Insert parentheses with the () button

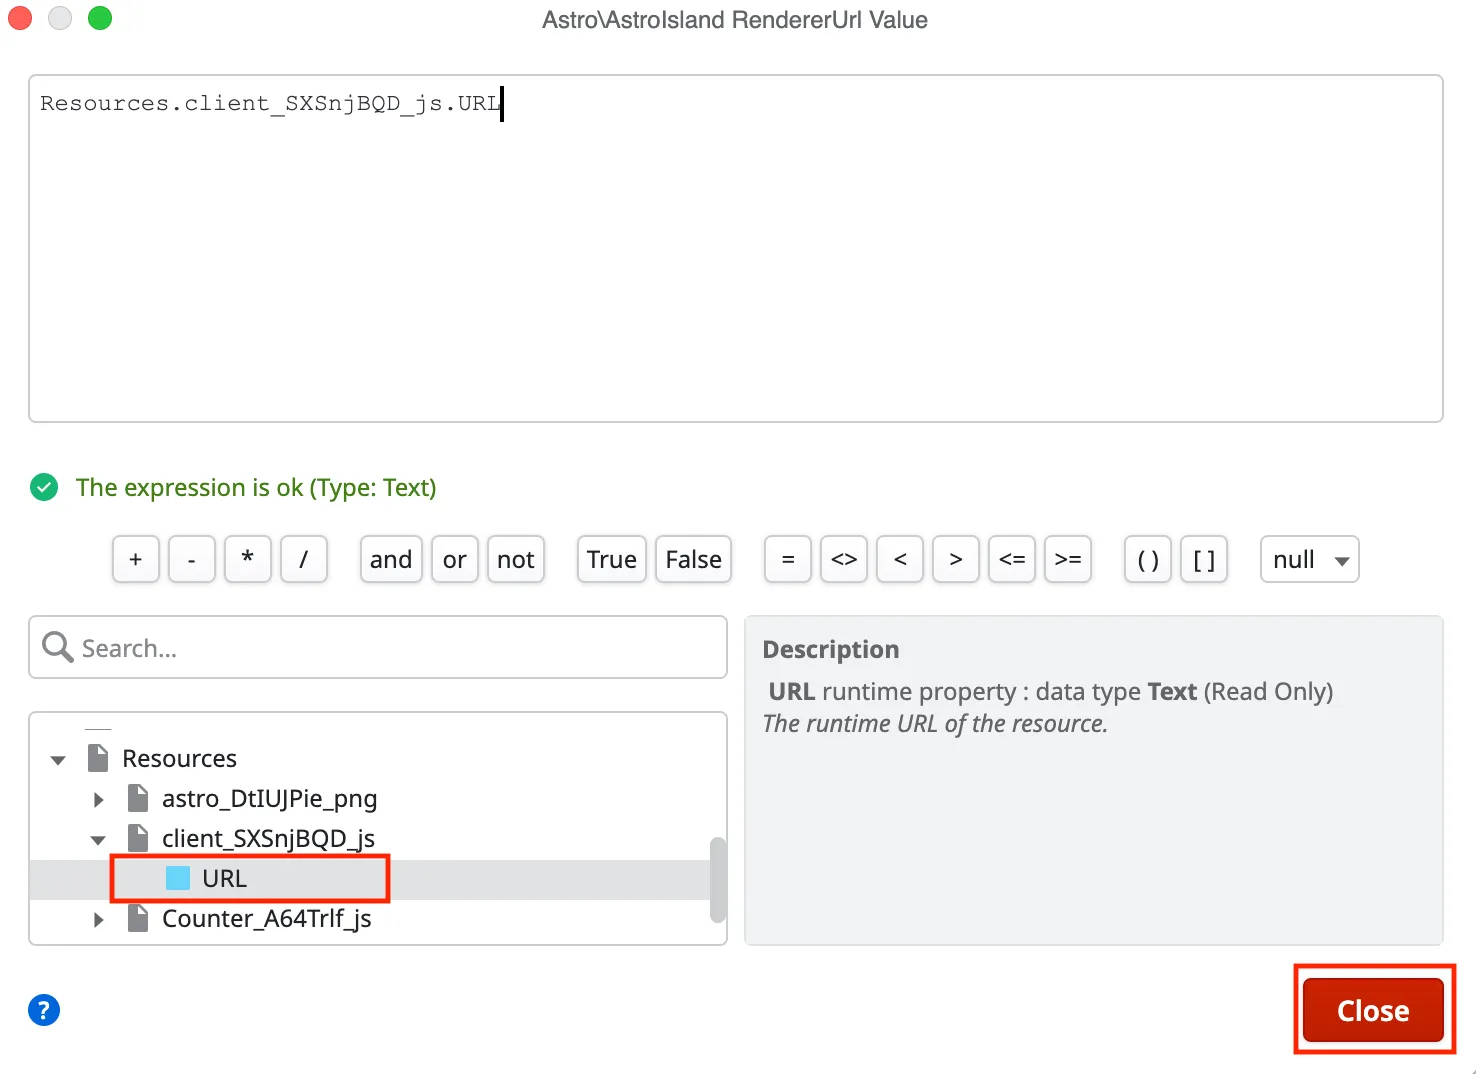pos(1147,559)
